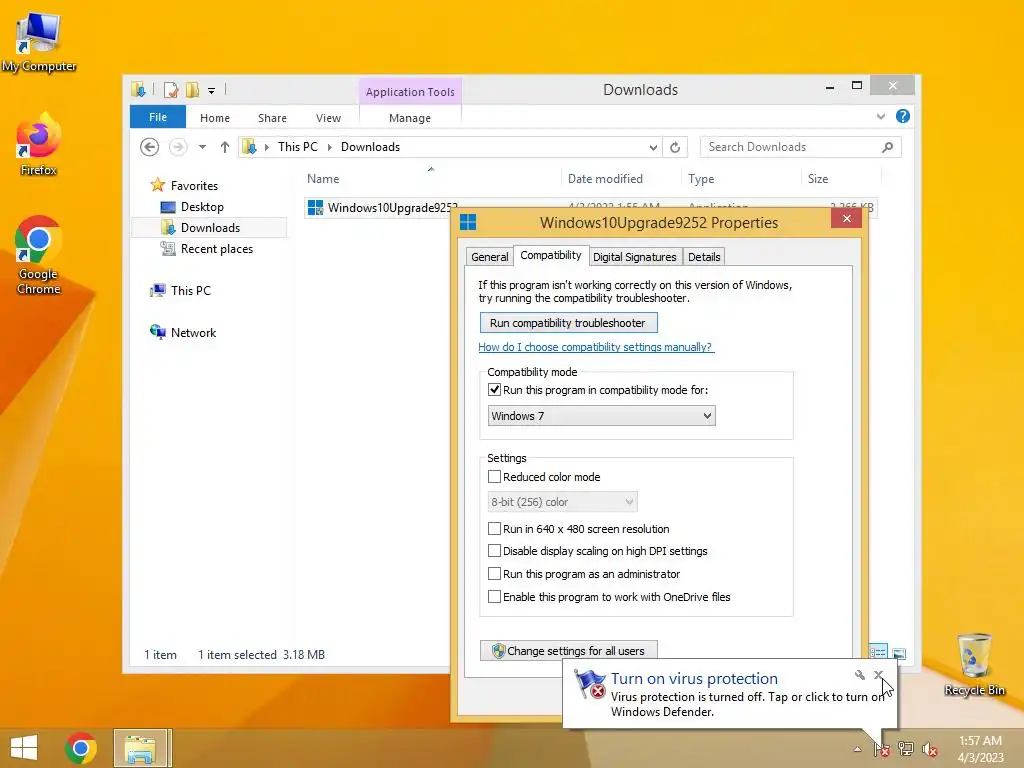Launch Firefox from the desktop
This screenshot has width=1024, height=768.
(x=39, y=144)
